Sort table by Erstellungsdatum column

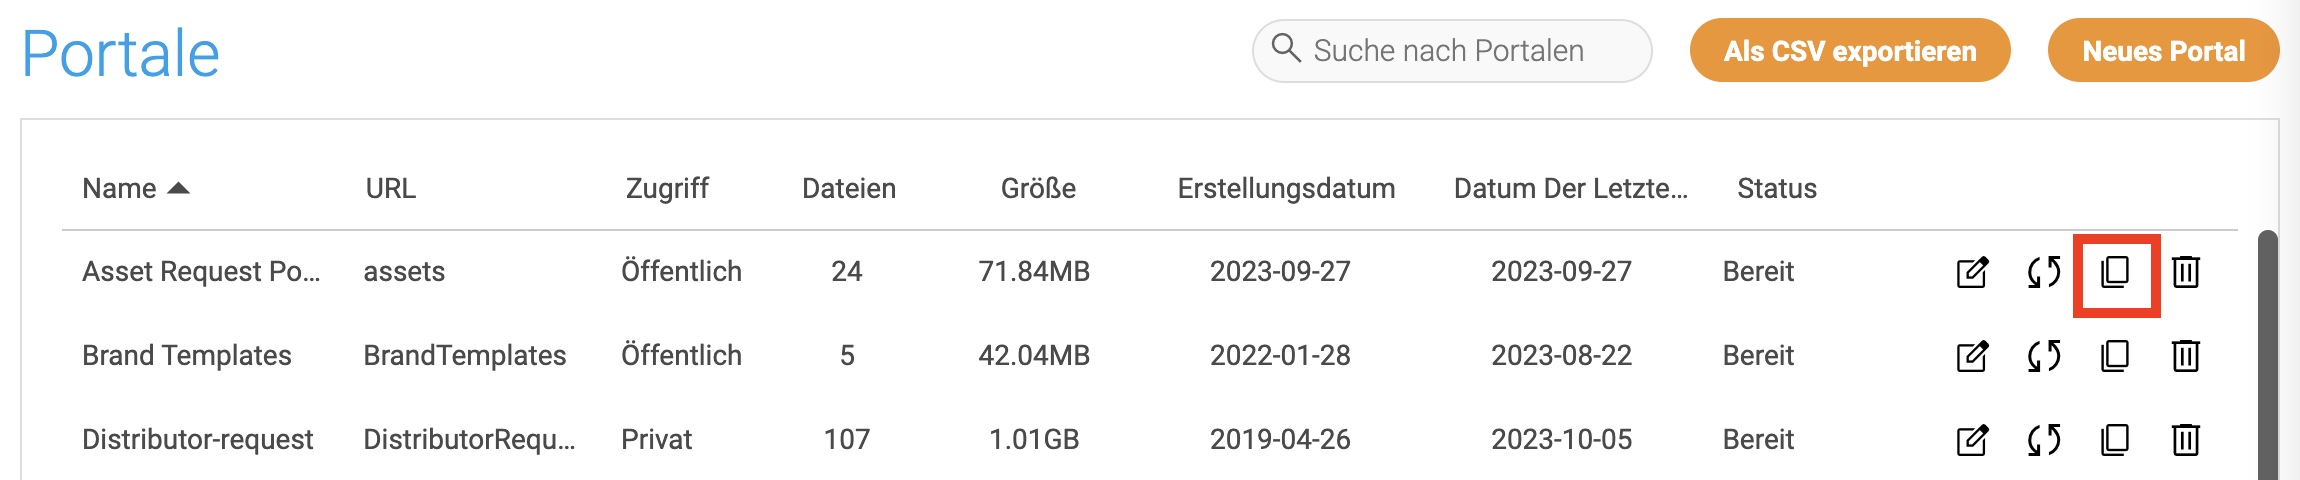coord(1286,189)
